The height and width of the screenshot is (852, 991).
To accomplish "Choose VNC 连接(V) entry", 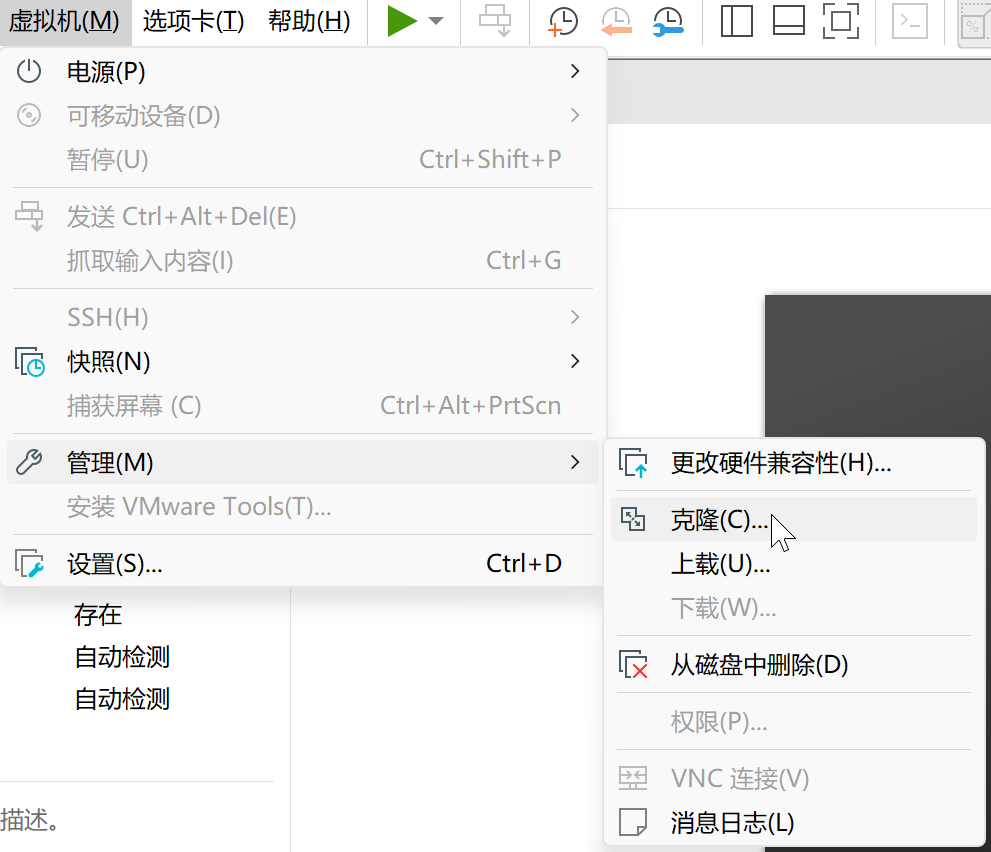I will coord(794,779).
